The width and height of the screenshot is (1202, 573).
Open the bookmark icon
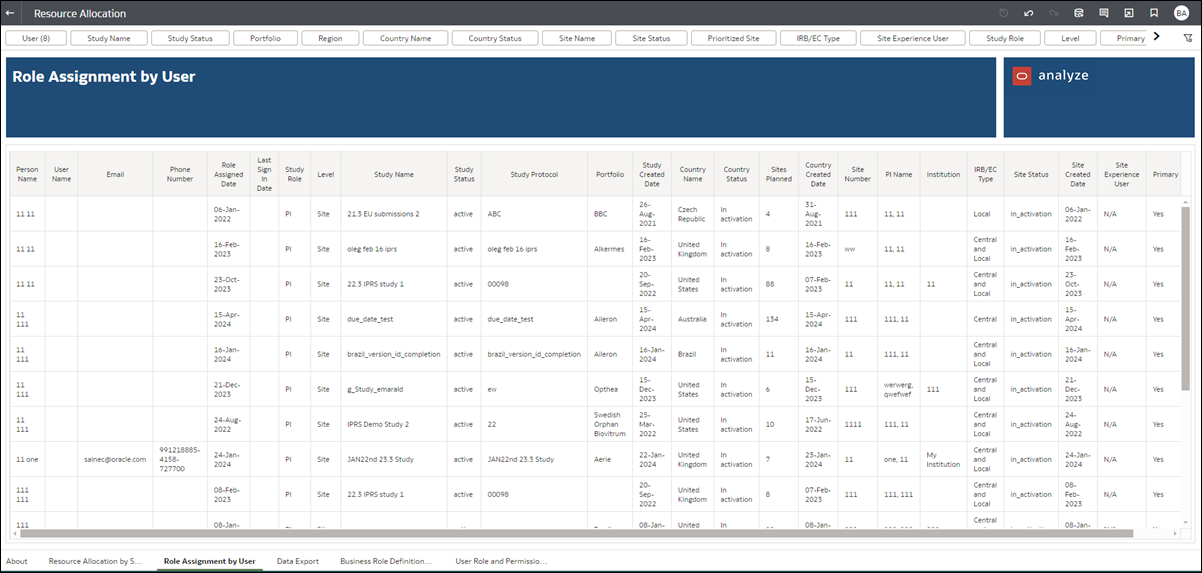[1154, 14]
